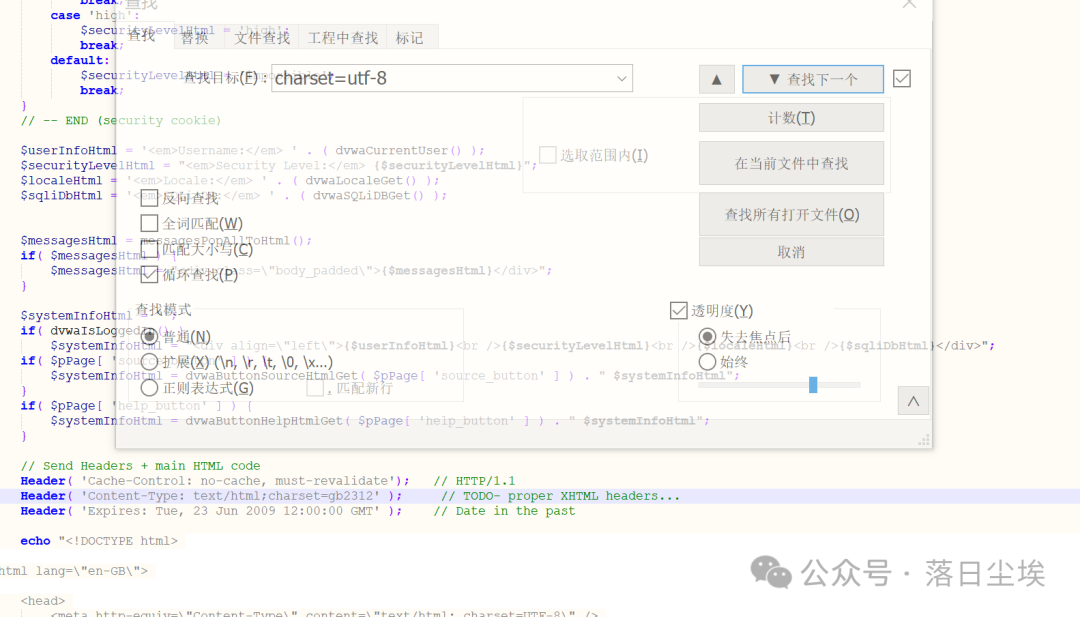This screenshot has width=1080, height=617.
Task: Toggle the checkbox next to 查找下一个
Action: pos(902,79)
